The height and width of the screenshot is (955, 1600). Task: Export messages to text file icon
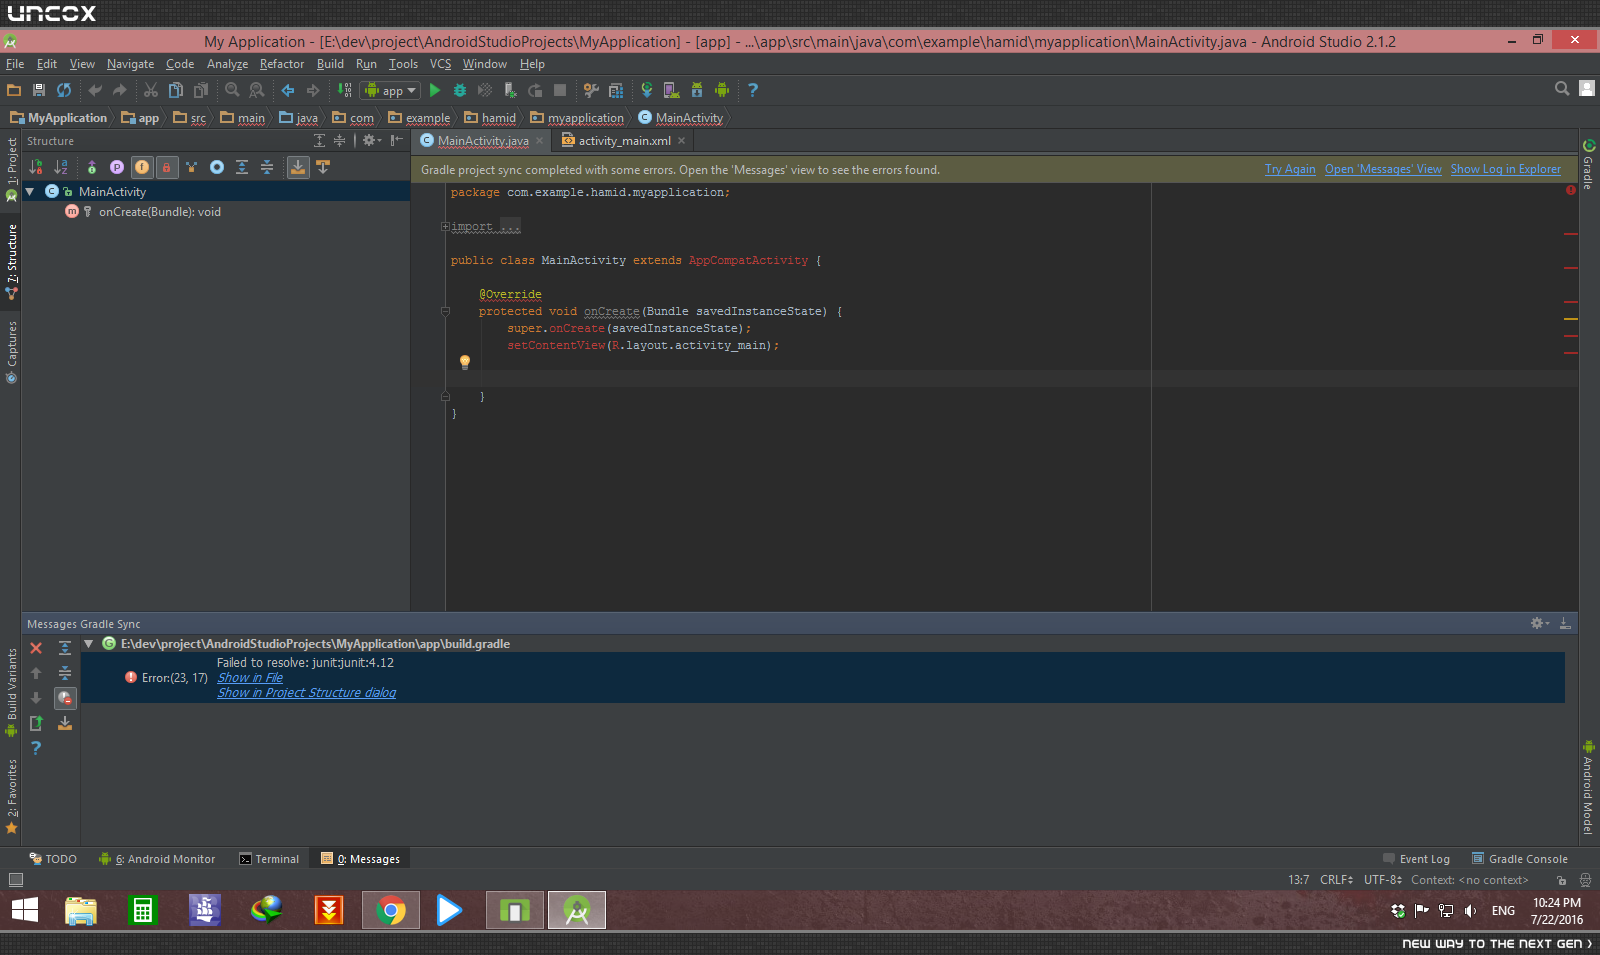36,723
